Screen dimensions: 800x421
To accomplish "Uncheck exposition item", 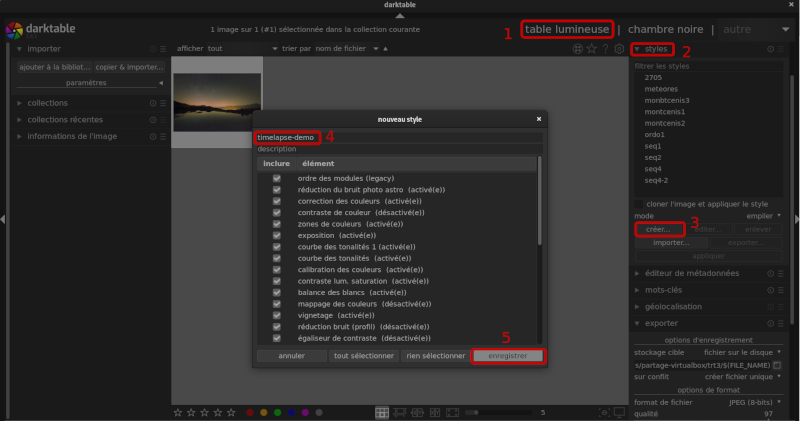I will 277,235.
